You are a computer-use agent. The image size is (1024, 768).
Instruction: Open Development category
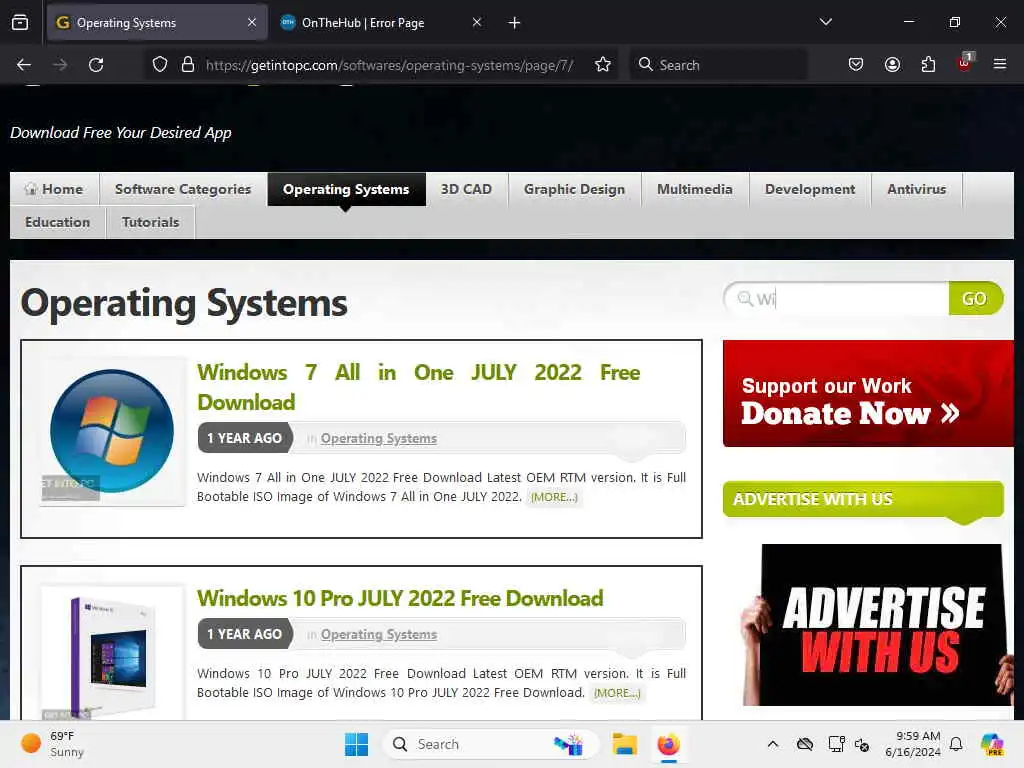(810, 189)
